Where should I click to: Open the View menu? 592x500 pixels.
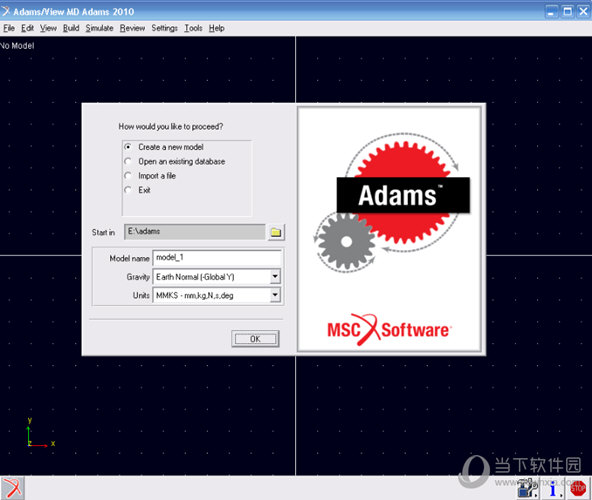(48, 28)
